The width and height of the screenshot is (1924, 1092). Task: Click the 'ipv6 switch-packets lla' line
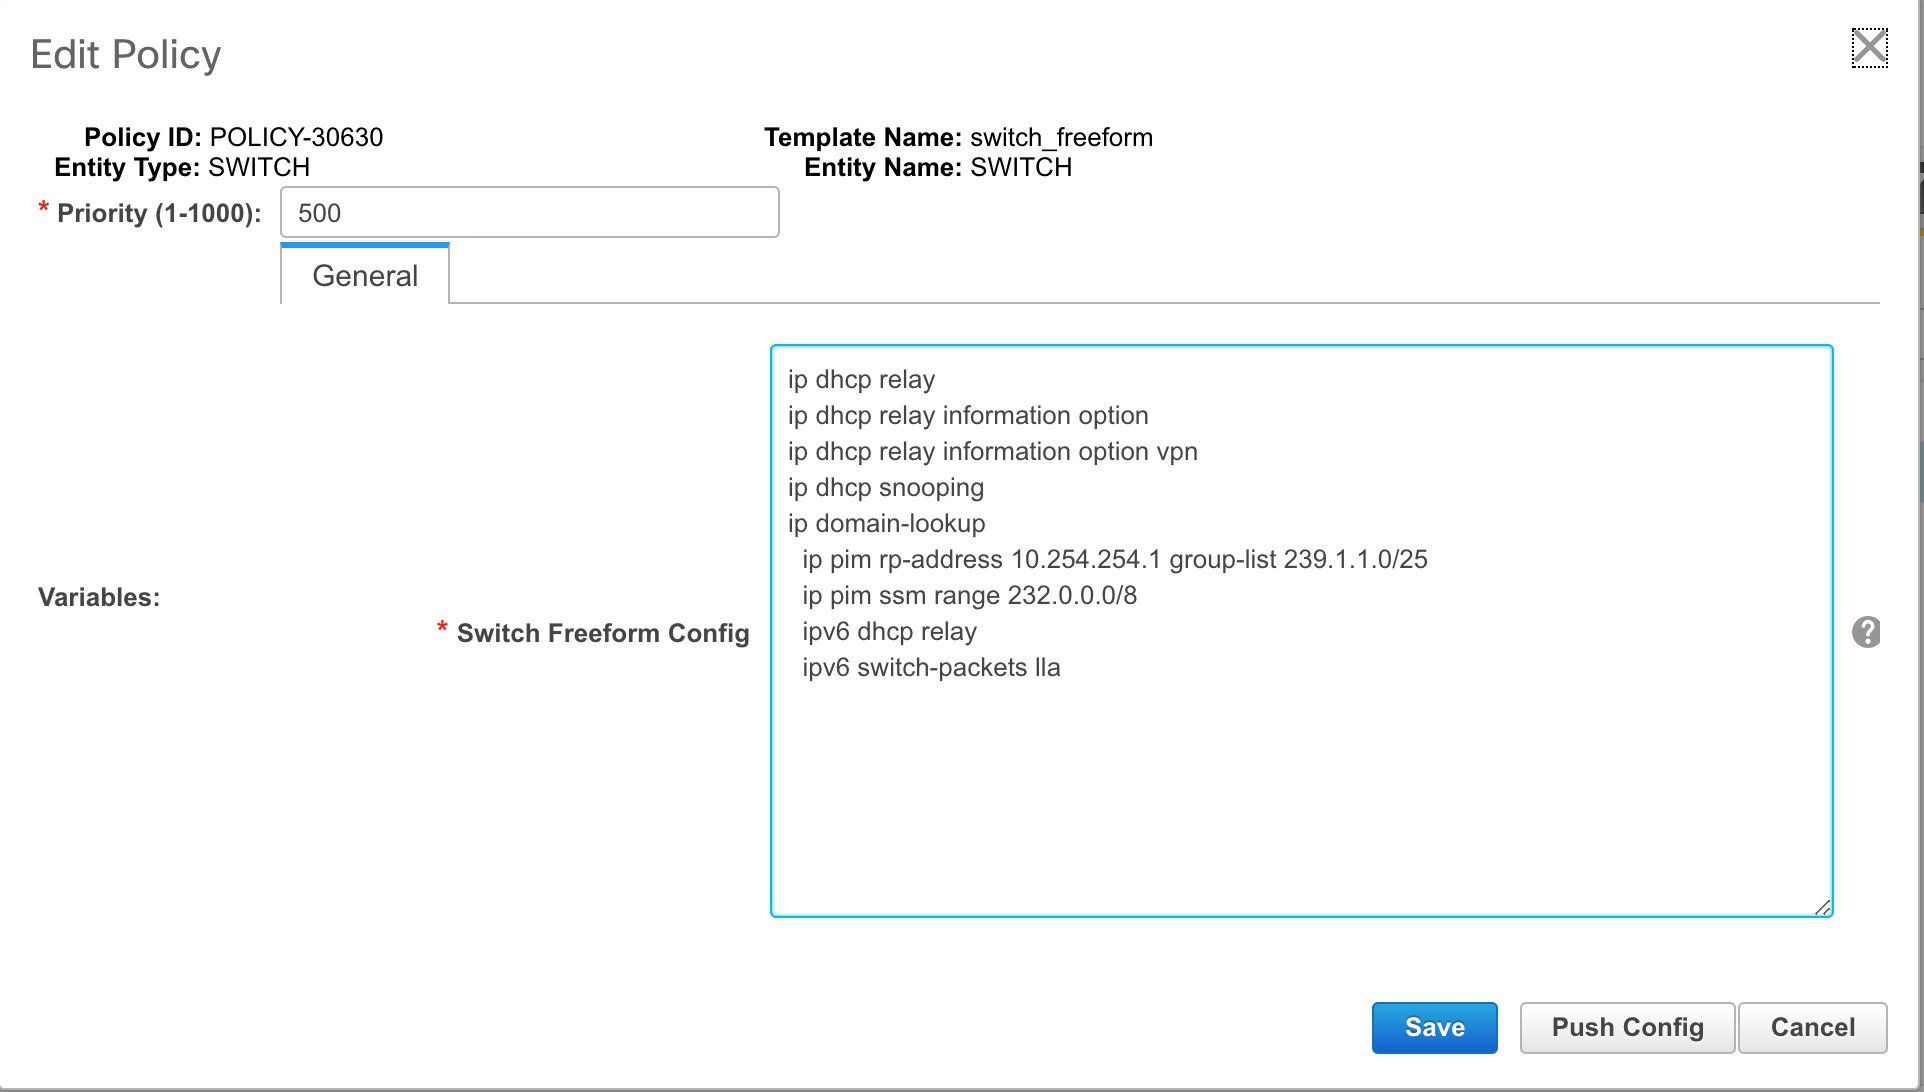tap(931, 668)
